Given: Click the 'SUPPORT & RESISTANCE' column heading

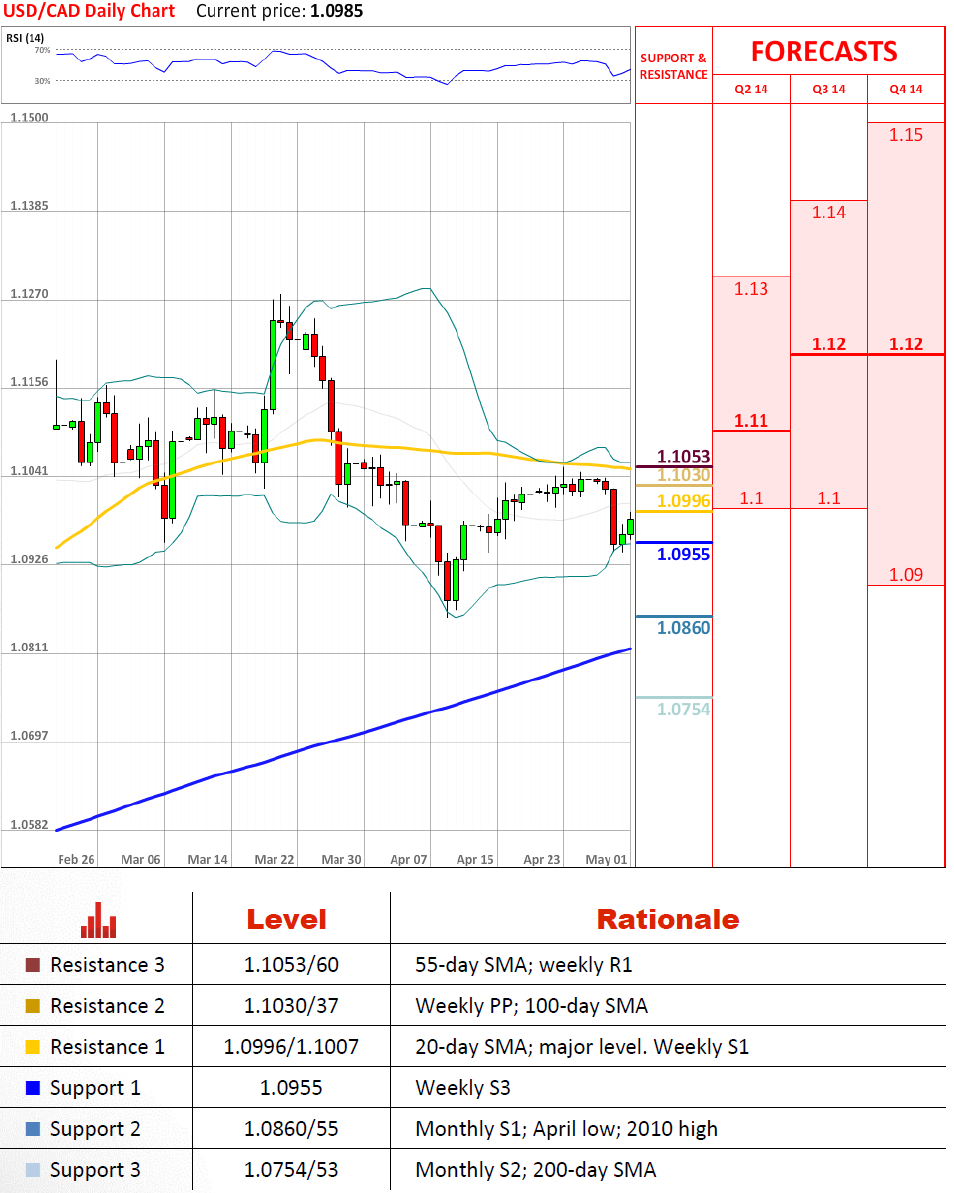Looking at the screenshot, I should 673,66.
